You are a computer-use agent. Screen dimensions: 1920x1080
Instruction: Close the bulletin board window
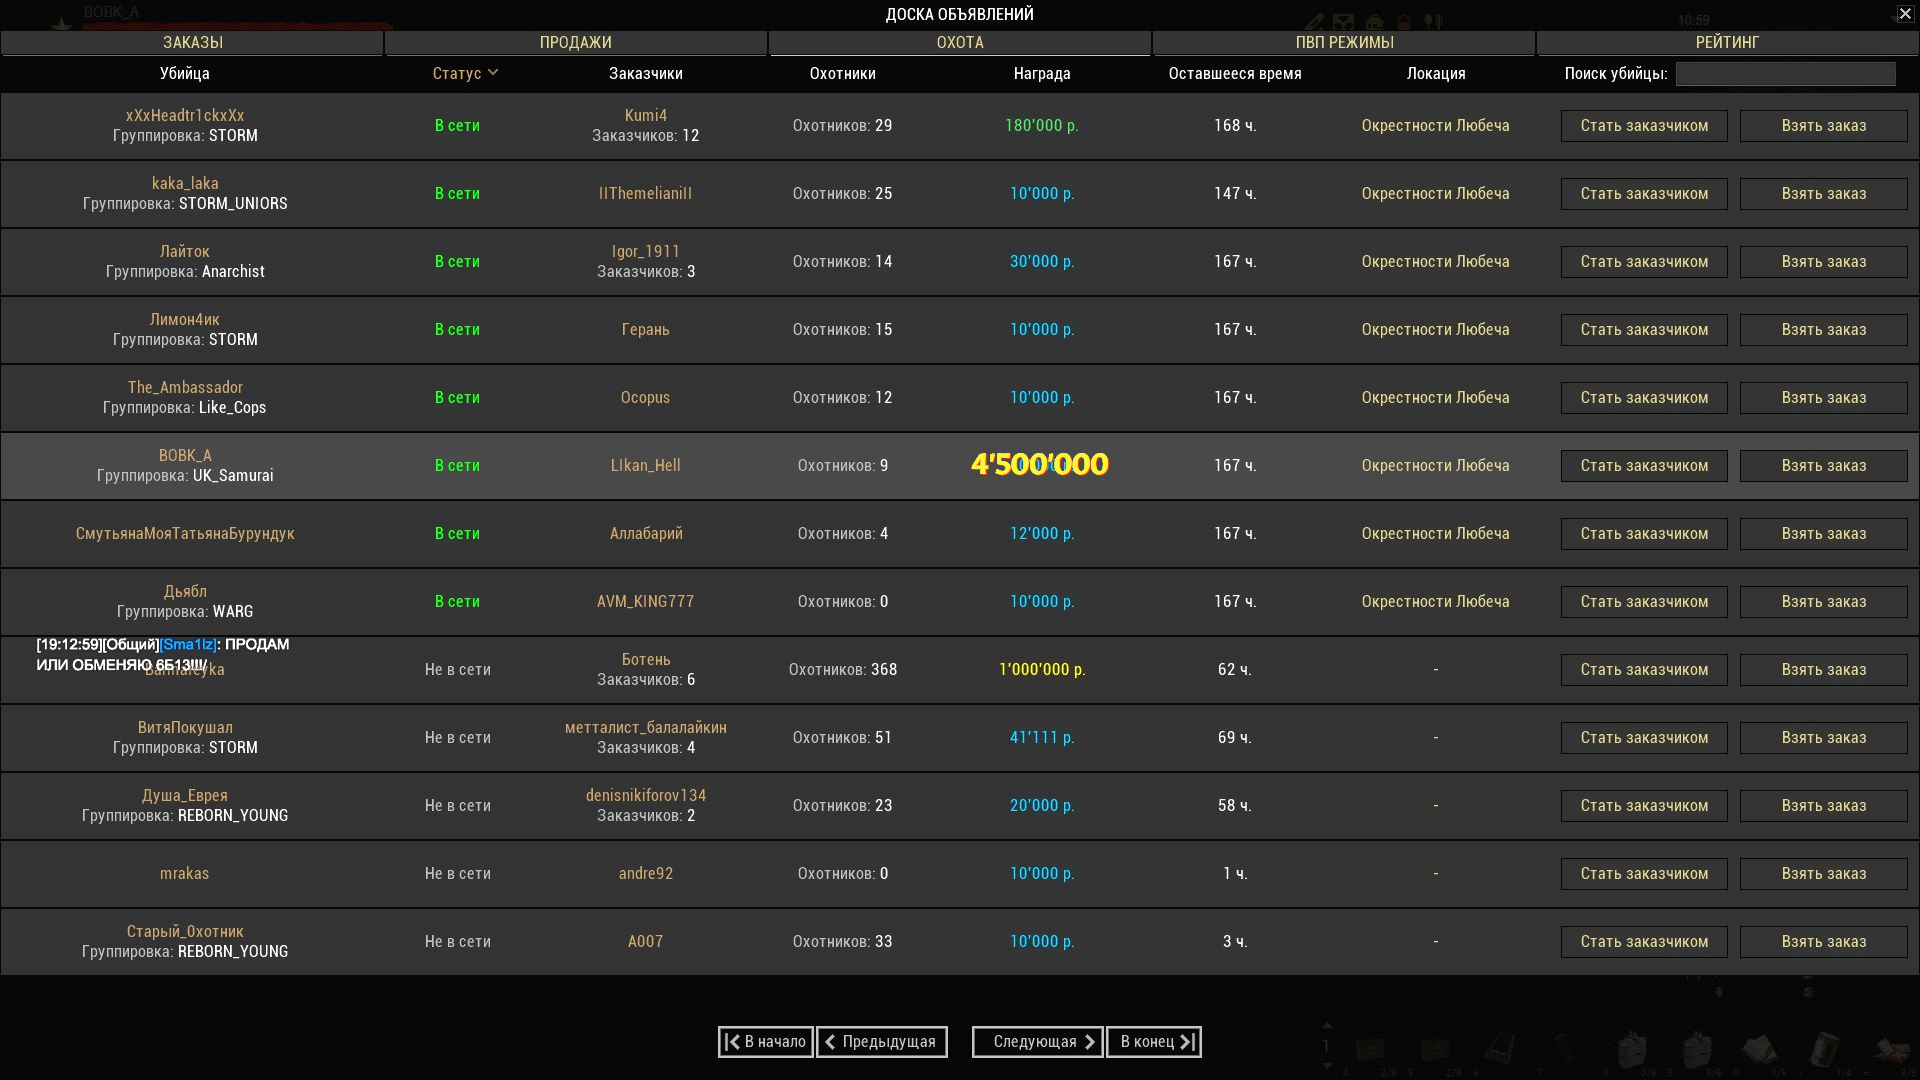[x=1905, y=14]
